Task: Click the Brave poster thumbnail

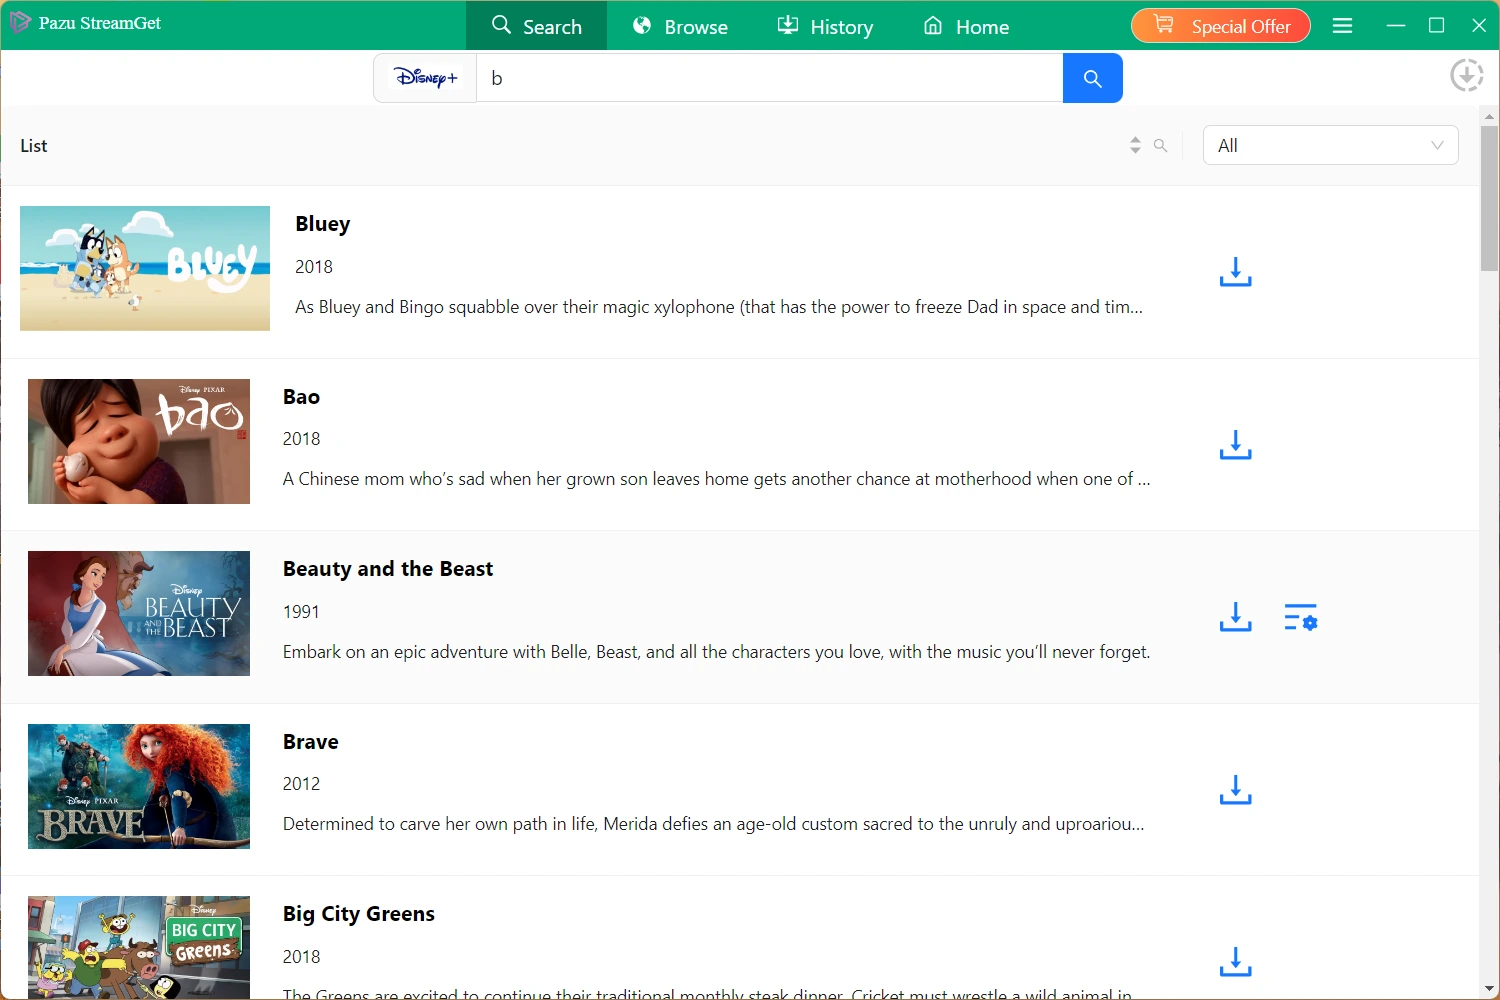Action: [139, 786]
